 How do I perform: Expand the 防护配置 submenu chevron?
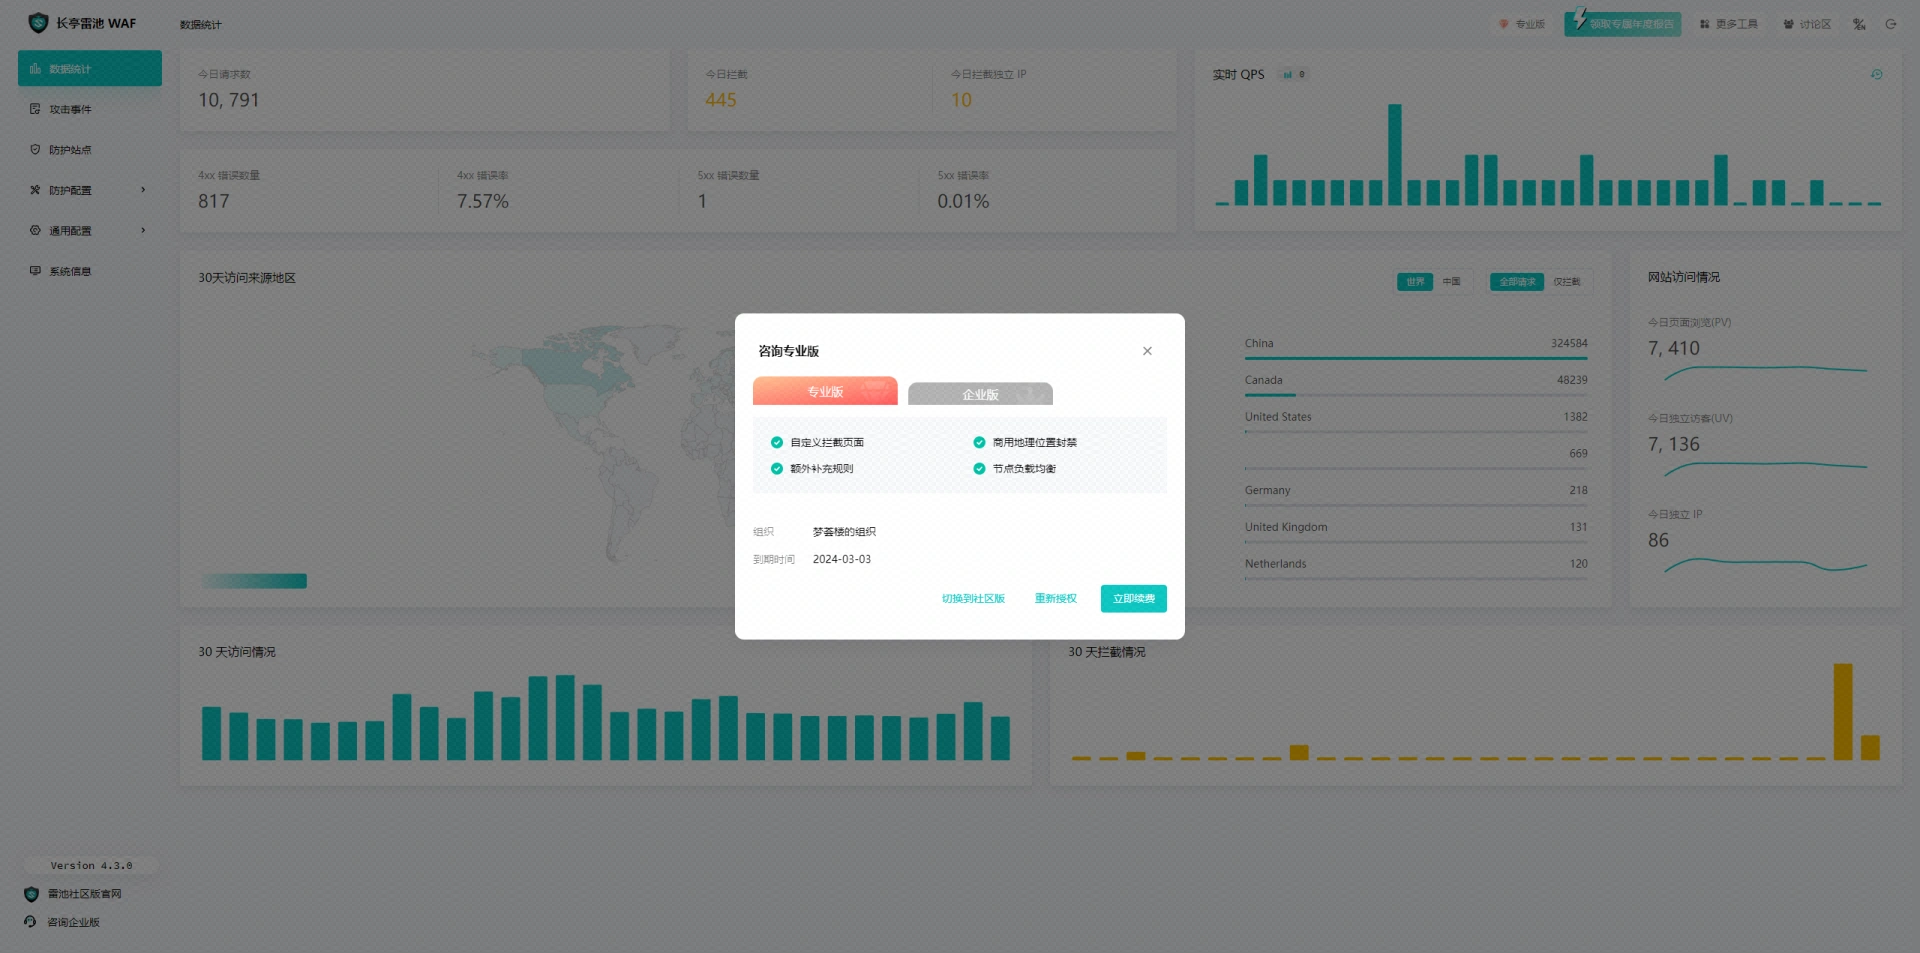(x=143, y=190)
